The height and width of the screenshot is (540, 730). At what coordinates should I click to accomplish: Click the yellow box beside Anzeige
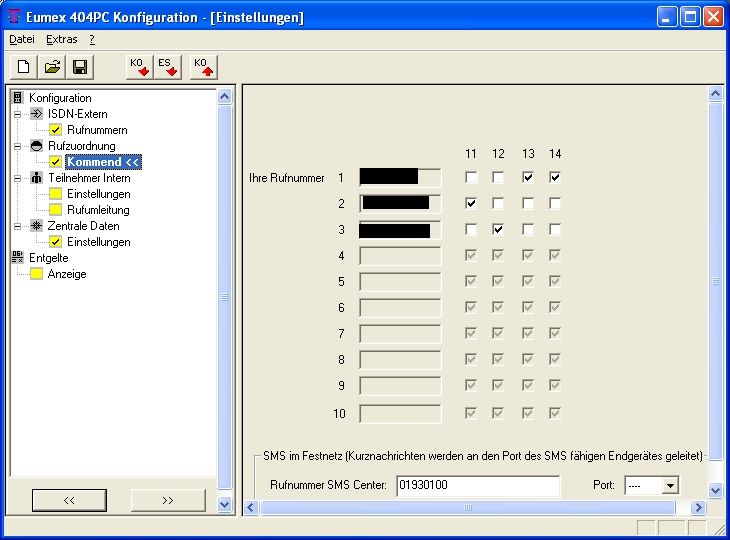tap(36, 274)
